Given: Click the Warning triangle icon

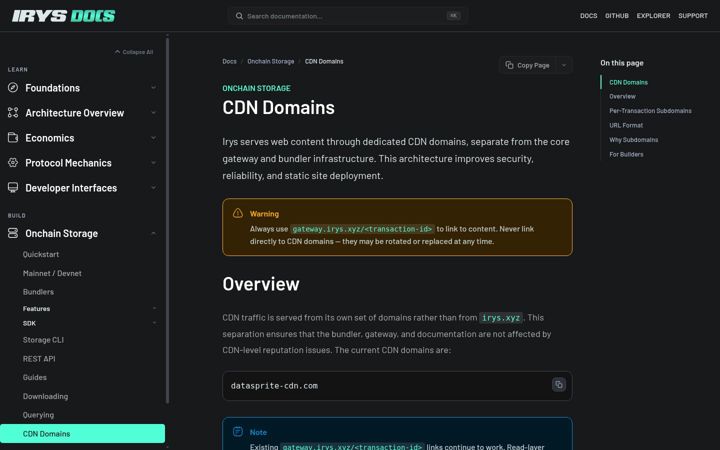Looking at the screenshot, I should pyautogui.click(x=237, y=213).
